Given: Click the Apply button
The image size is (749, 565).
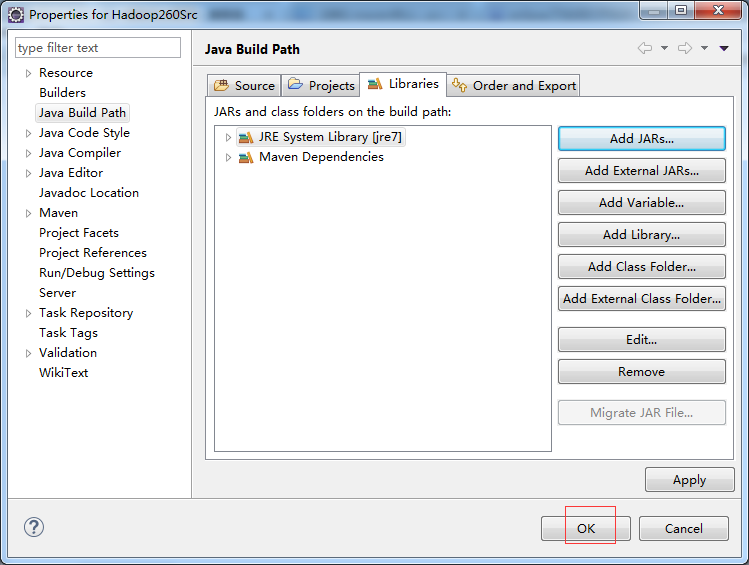Looking at the screenshot, I should coord(689,480).
